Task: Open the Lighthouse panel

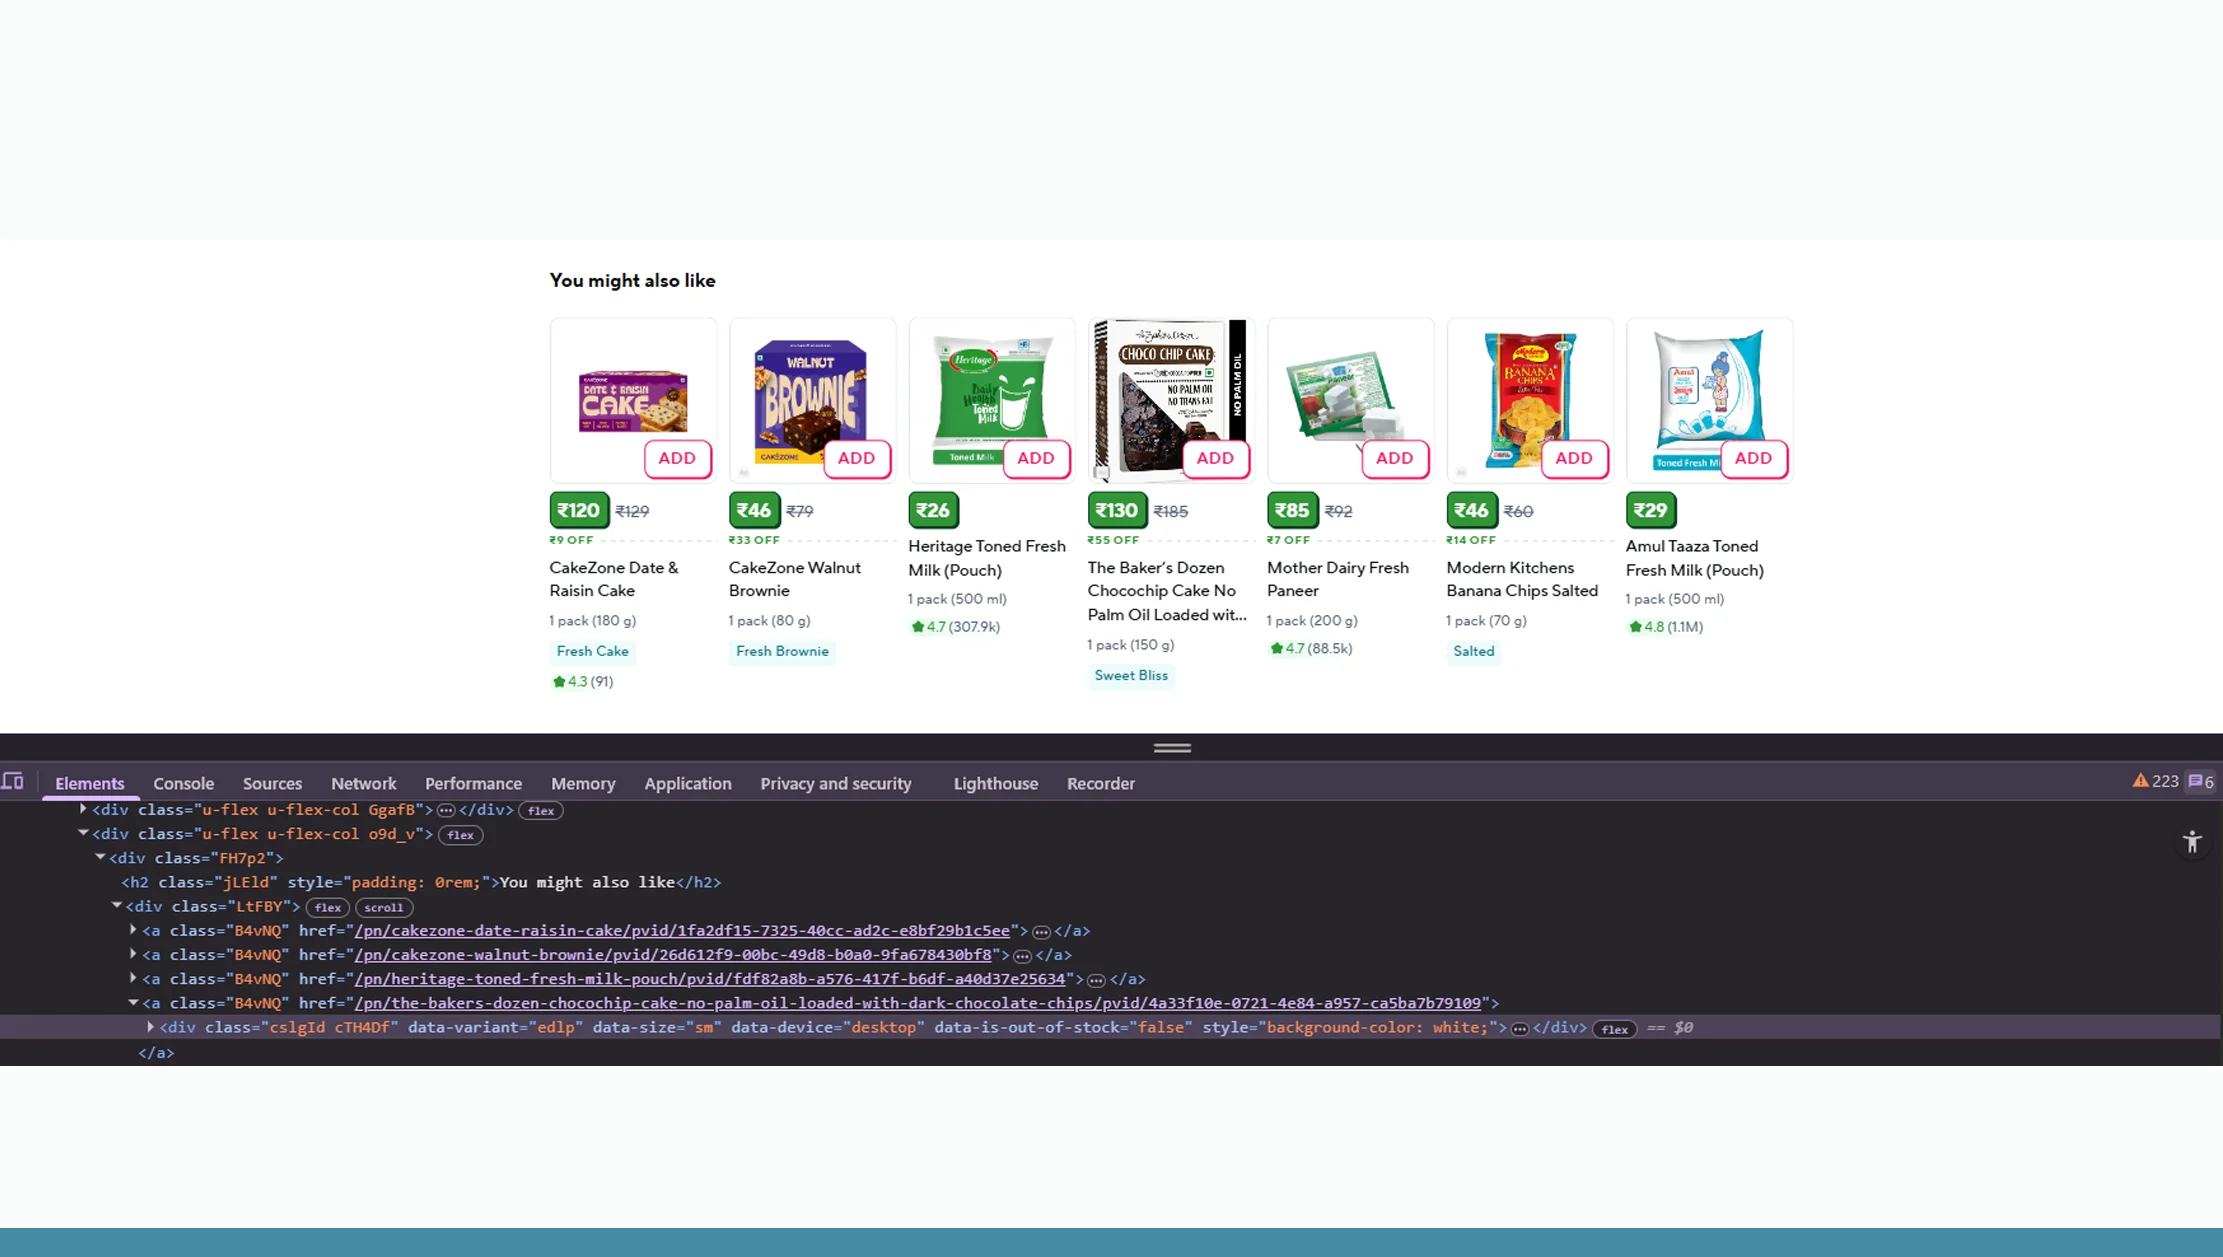Action: pos(995,783)
